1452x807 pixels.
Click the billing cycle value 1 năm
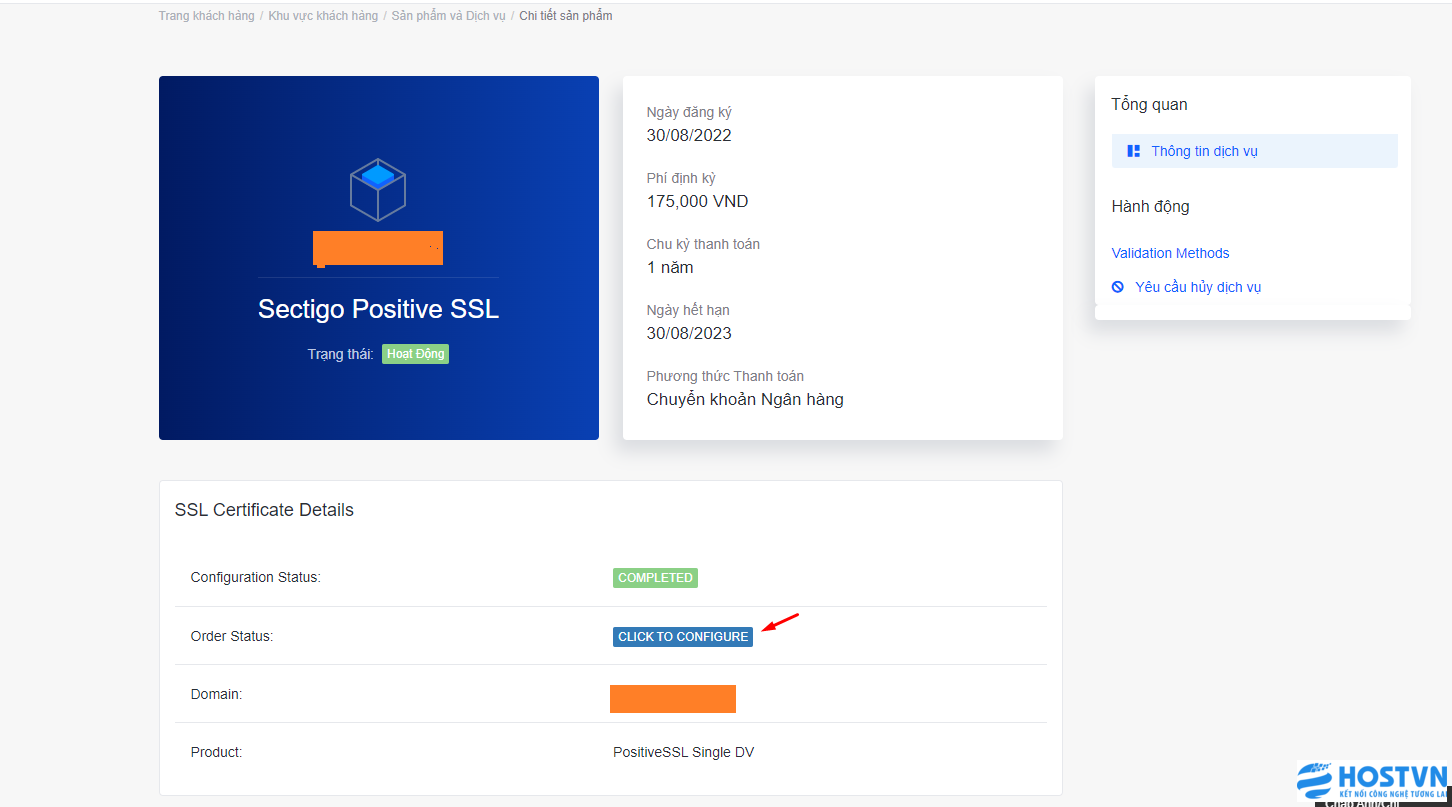[x=670, y=267]
